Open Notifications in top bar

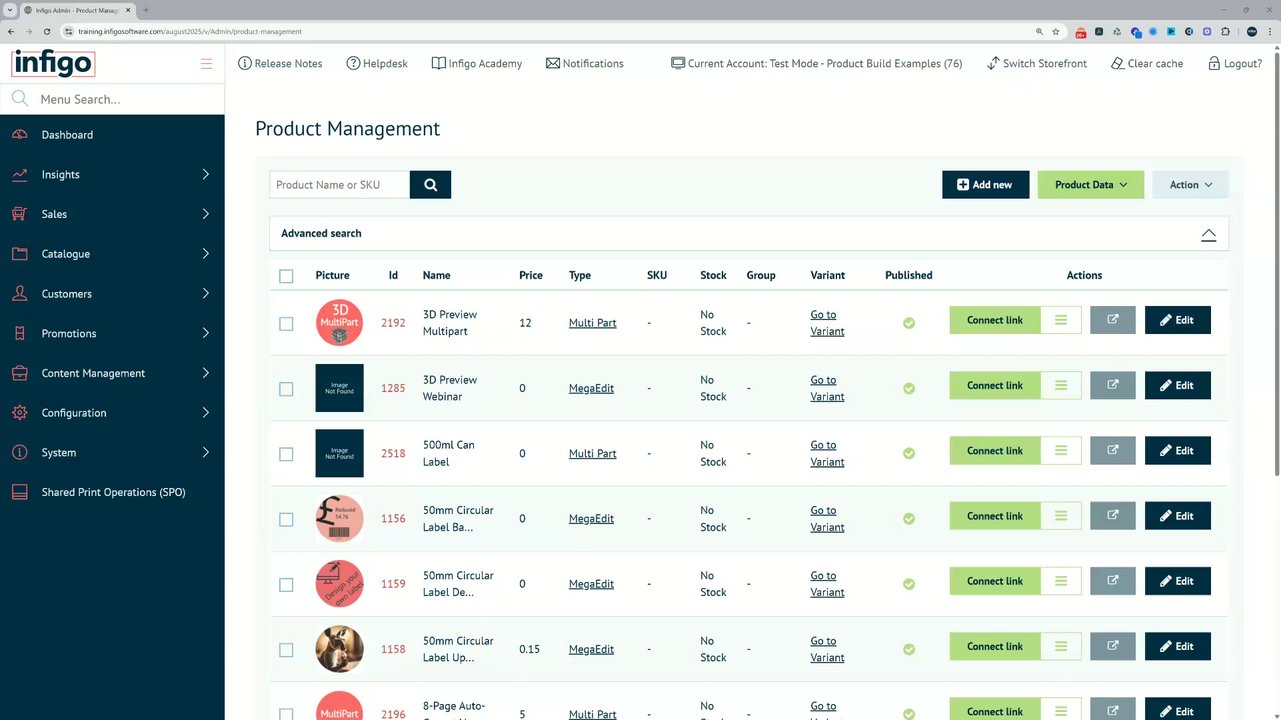pyautogui.click(x=585, y=63)
